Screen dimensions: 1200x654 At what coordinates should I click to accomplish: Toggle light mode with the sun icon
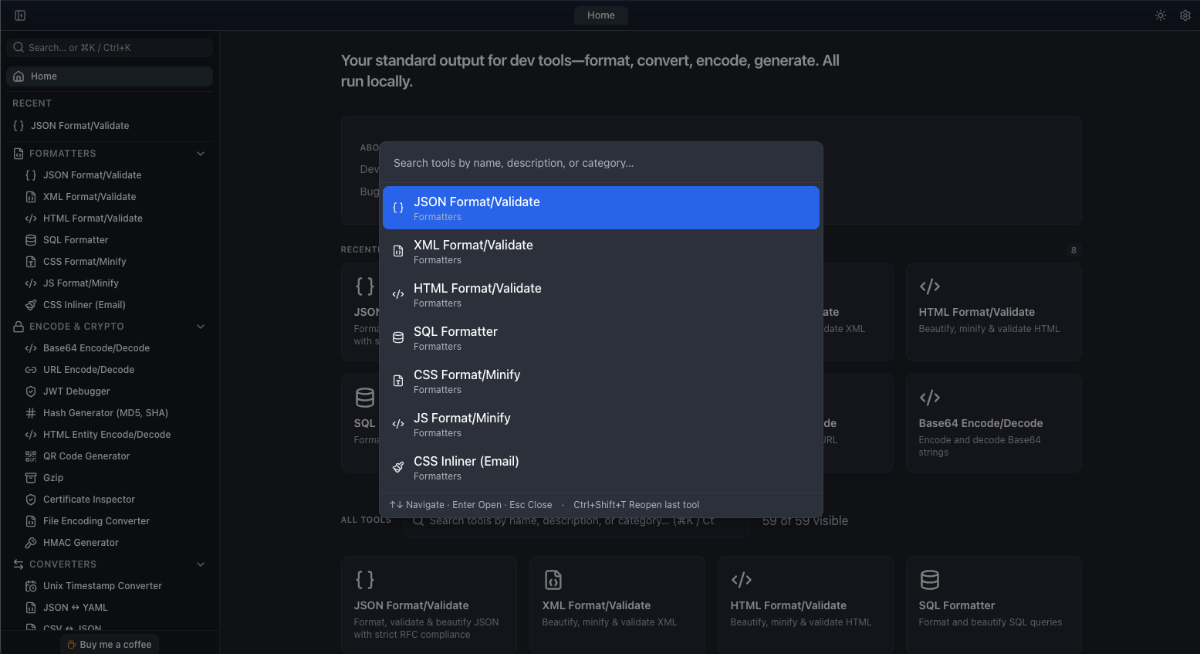[1160, 15]
